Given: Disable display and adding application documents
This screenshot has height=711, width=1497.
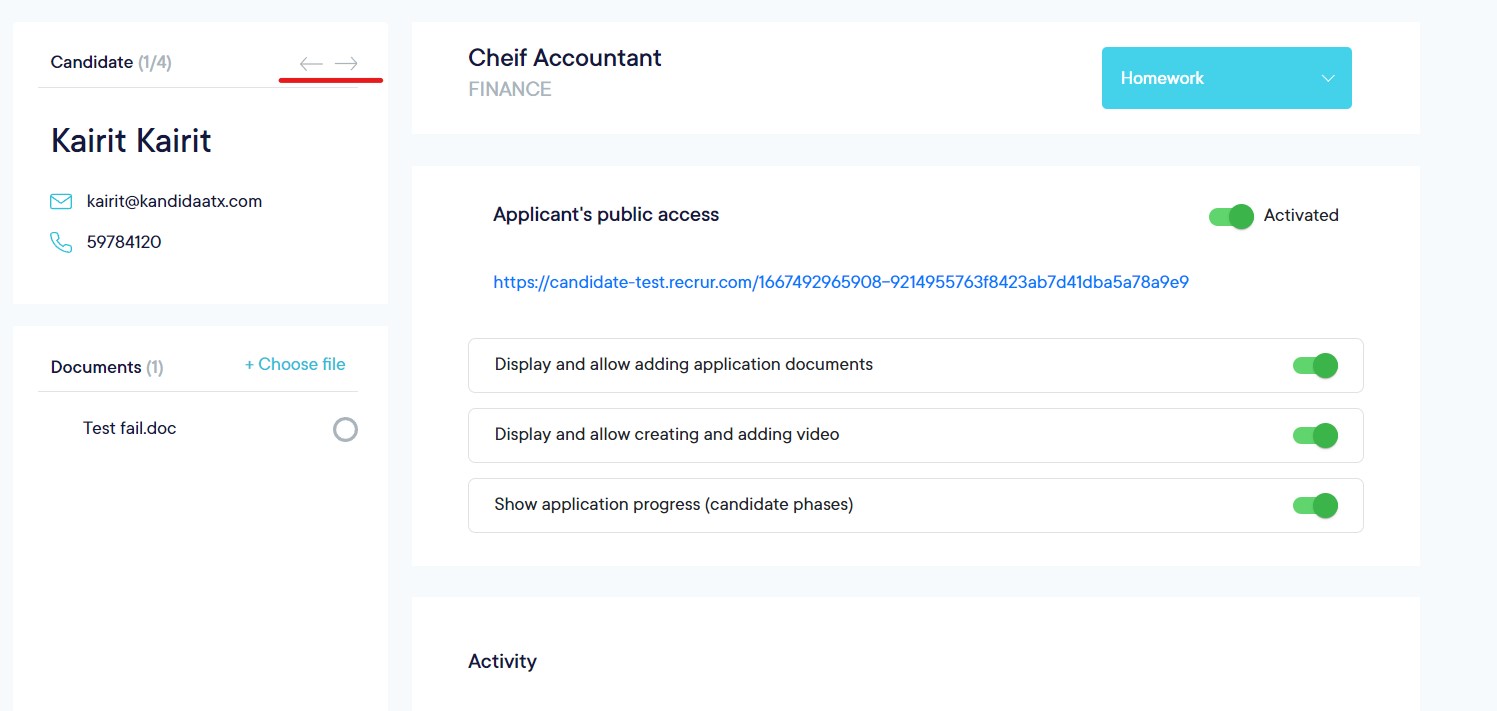Looking at the screenshot, I should 1315,366.
